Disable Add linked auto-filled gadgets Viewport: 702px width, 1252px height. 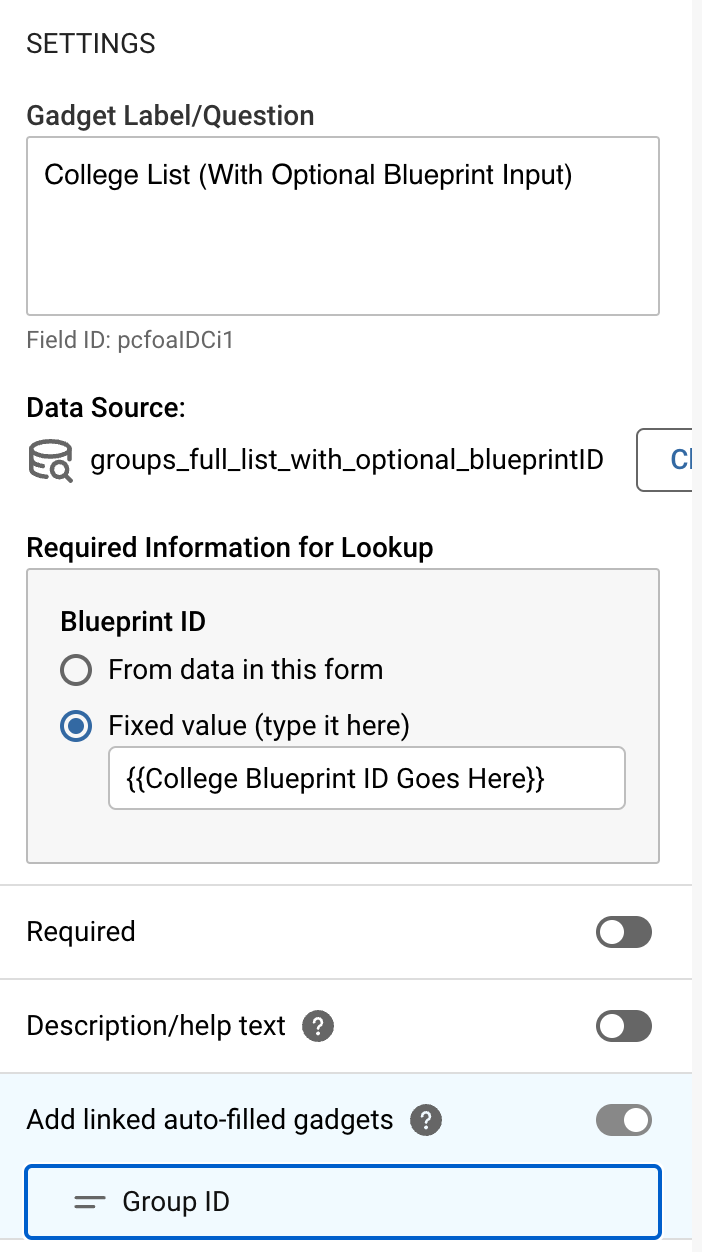(623, 1120)
